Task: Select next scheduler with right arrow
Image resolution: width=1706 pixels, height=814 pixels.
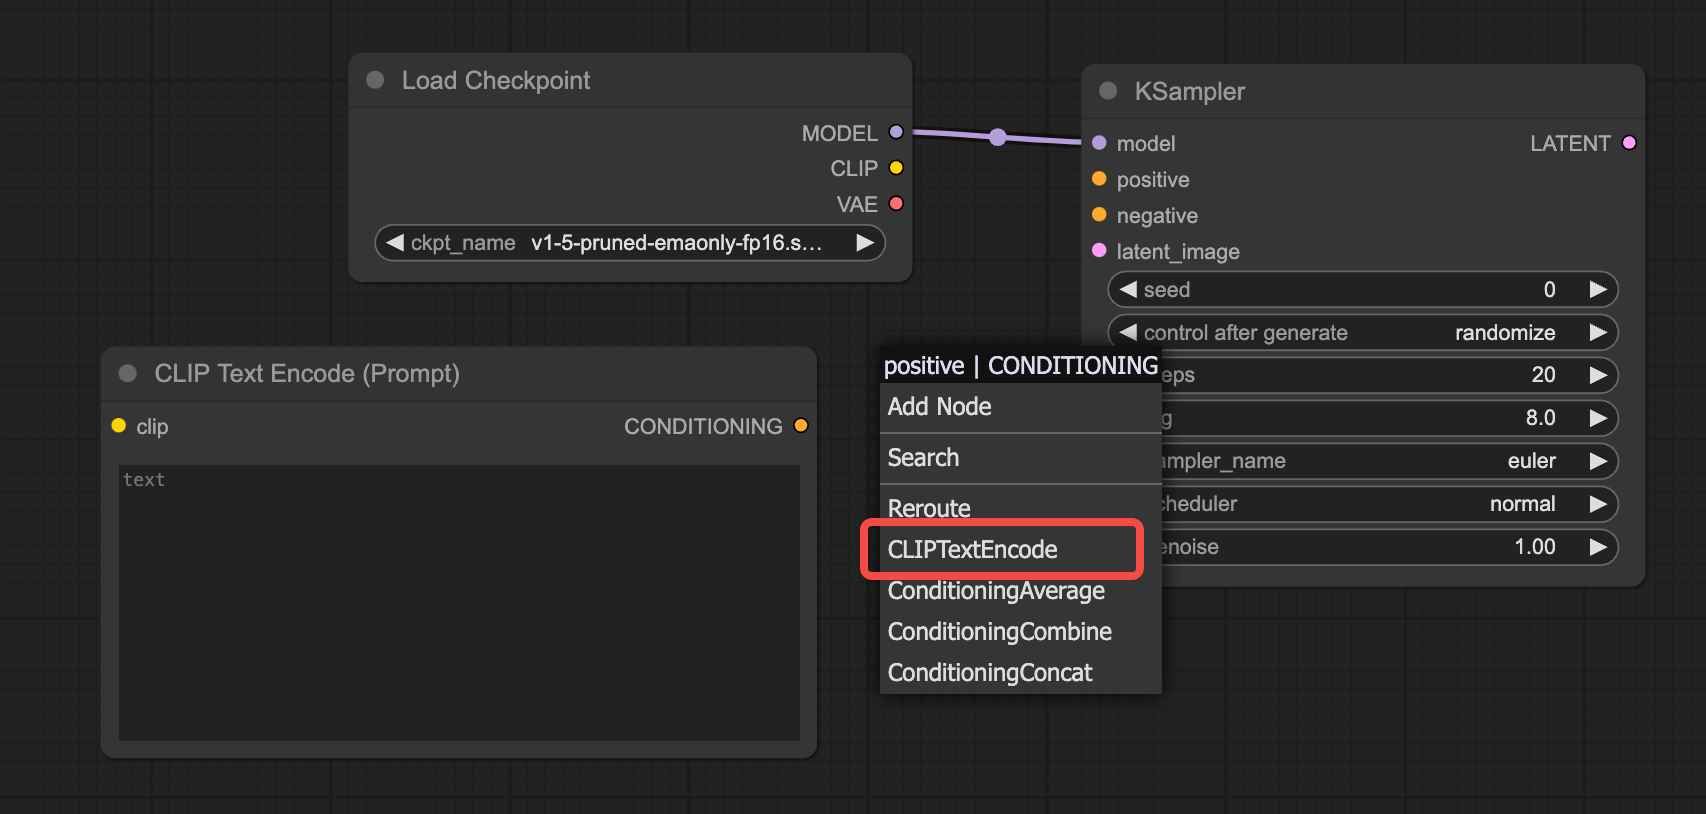Action: [x=1598, y=504]
